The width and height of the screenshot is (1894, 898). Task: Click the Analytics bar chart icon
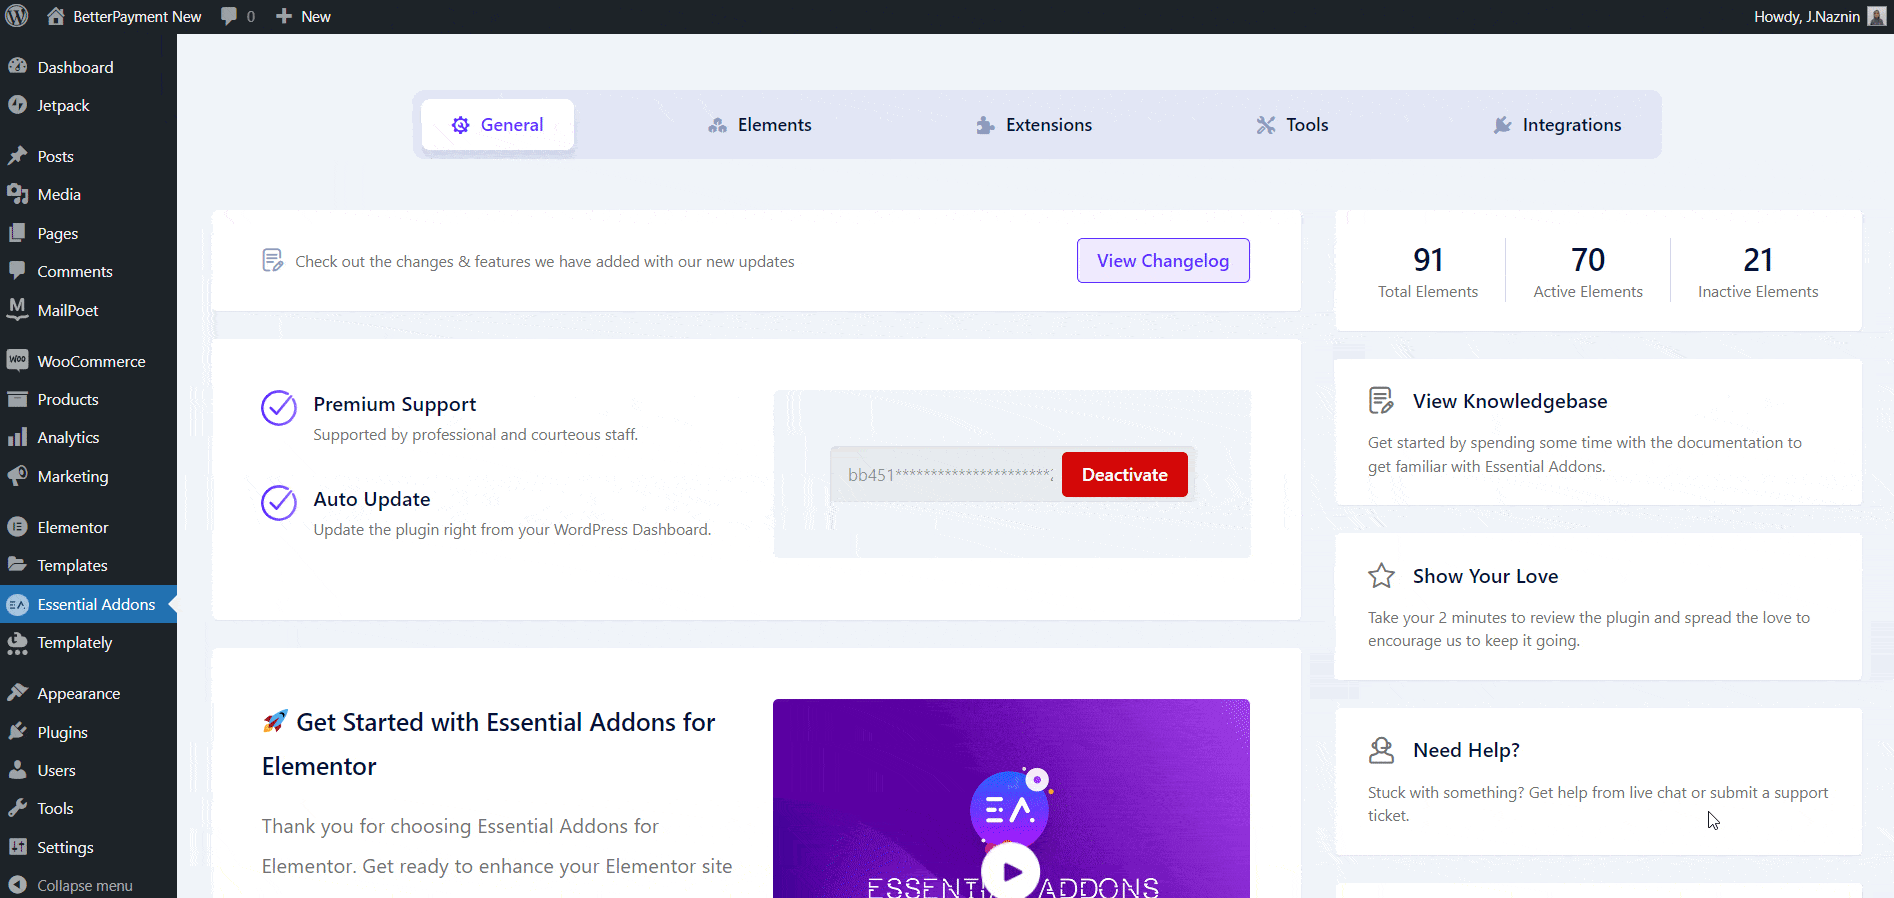(17, 437)
